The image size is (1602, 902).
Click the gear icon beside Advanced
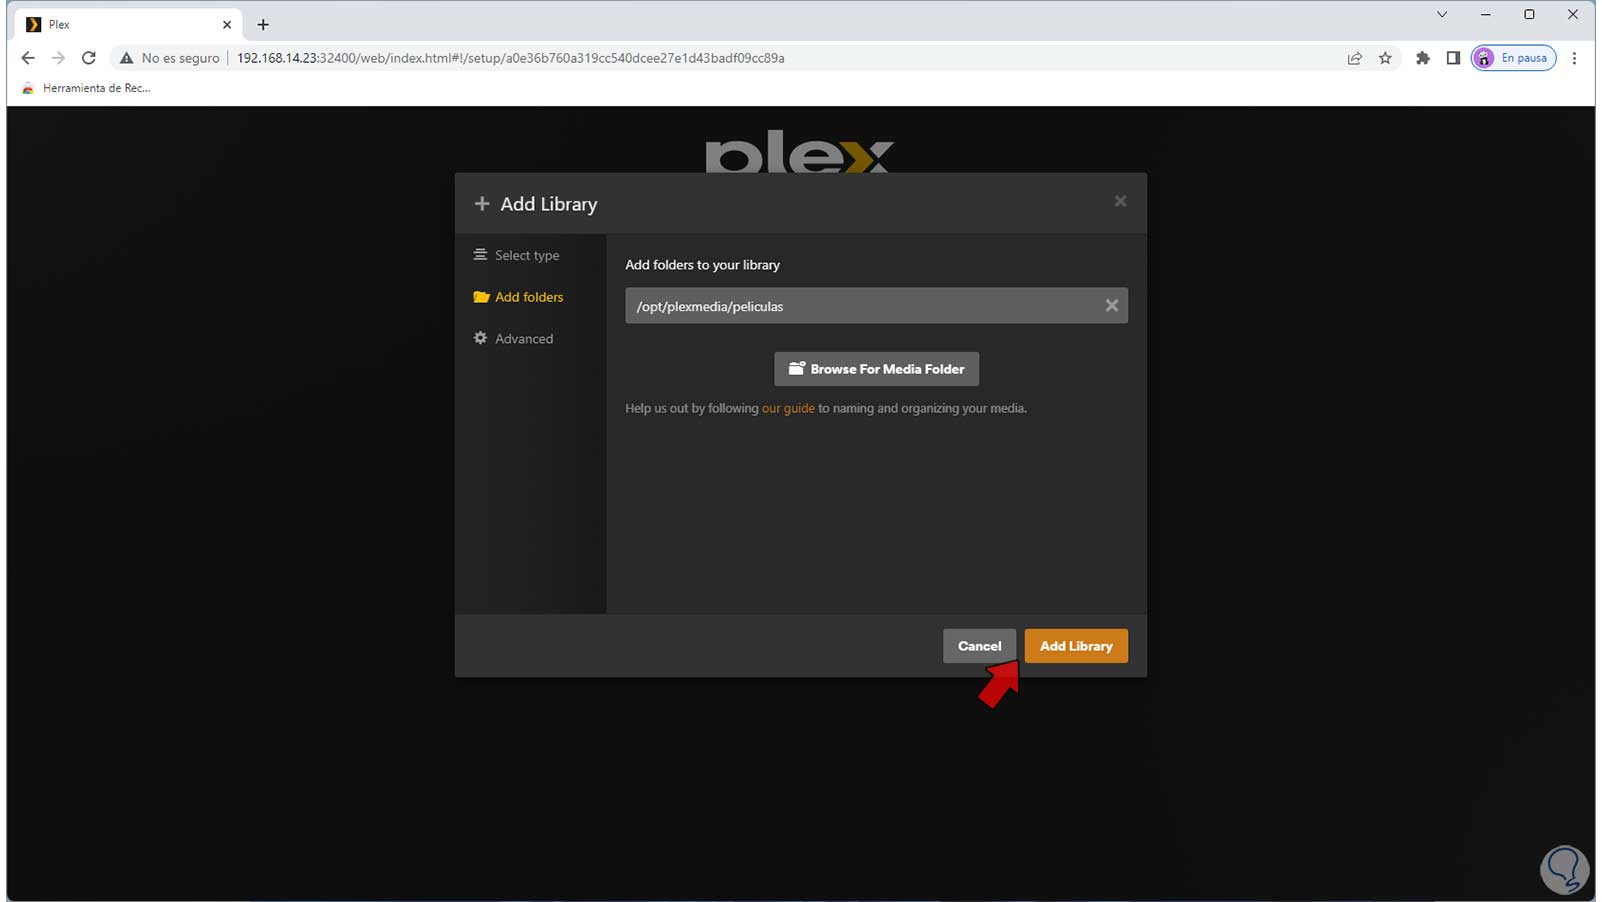480,338
